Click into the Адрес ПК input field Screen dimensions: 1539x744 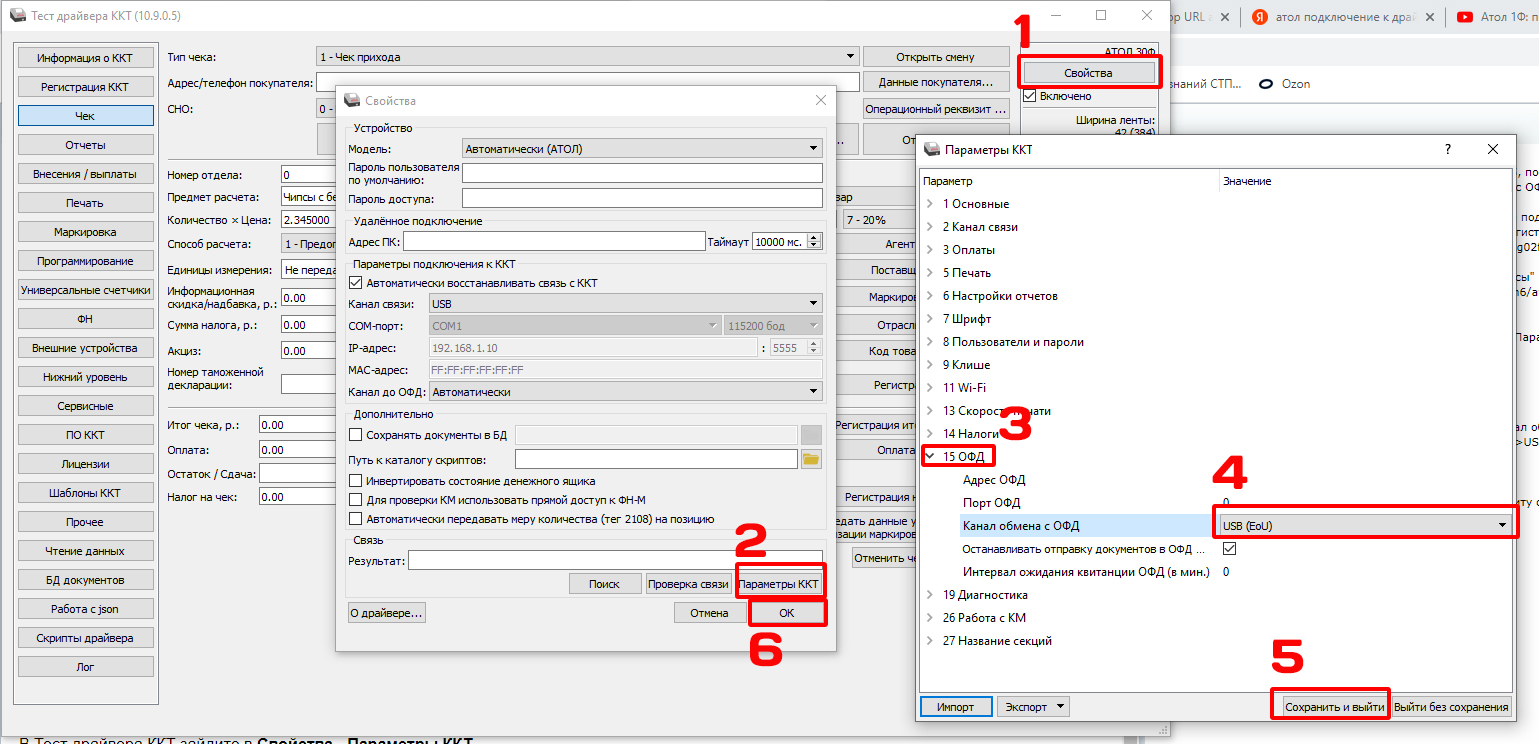point(554,241)
